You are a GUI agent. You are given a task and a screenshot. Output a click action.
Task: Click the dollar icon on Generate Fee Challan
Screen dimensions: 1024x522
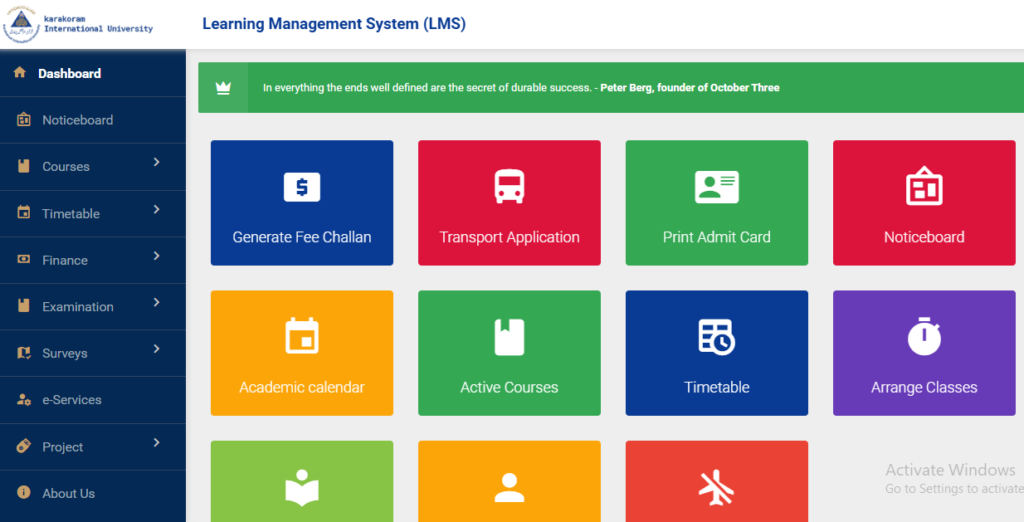tap(302, 188)
